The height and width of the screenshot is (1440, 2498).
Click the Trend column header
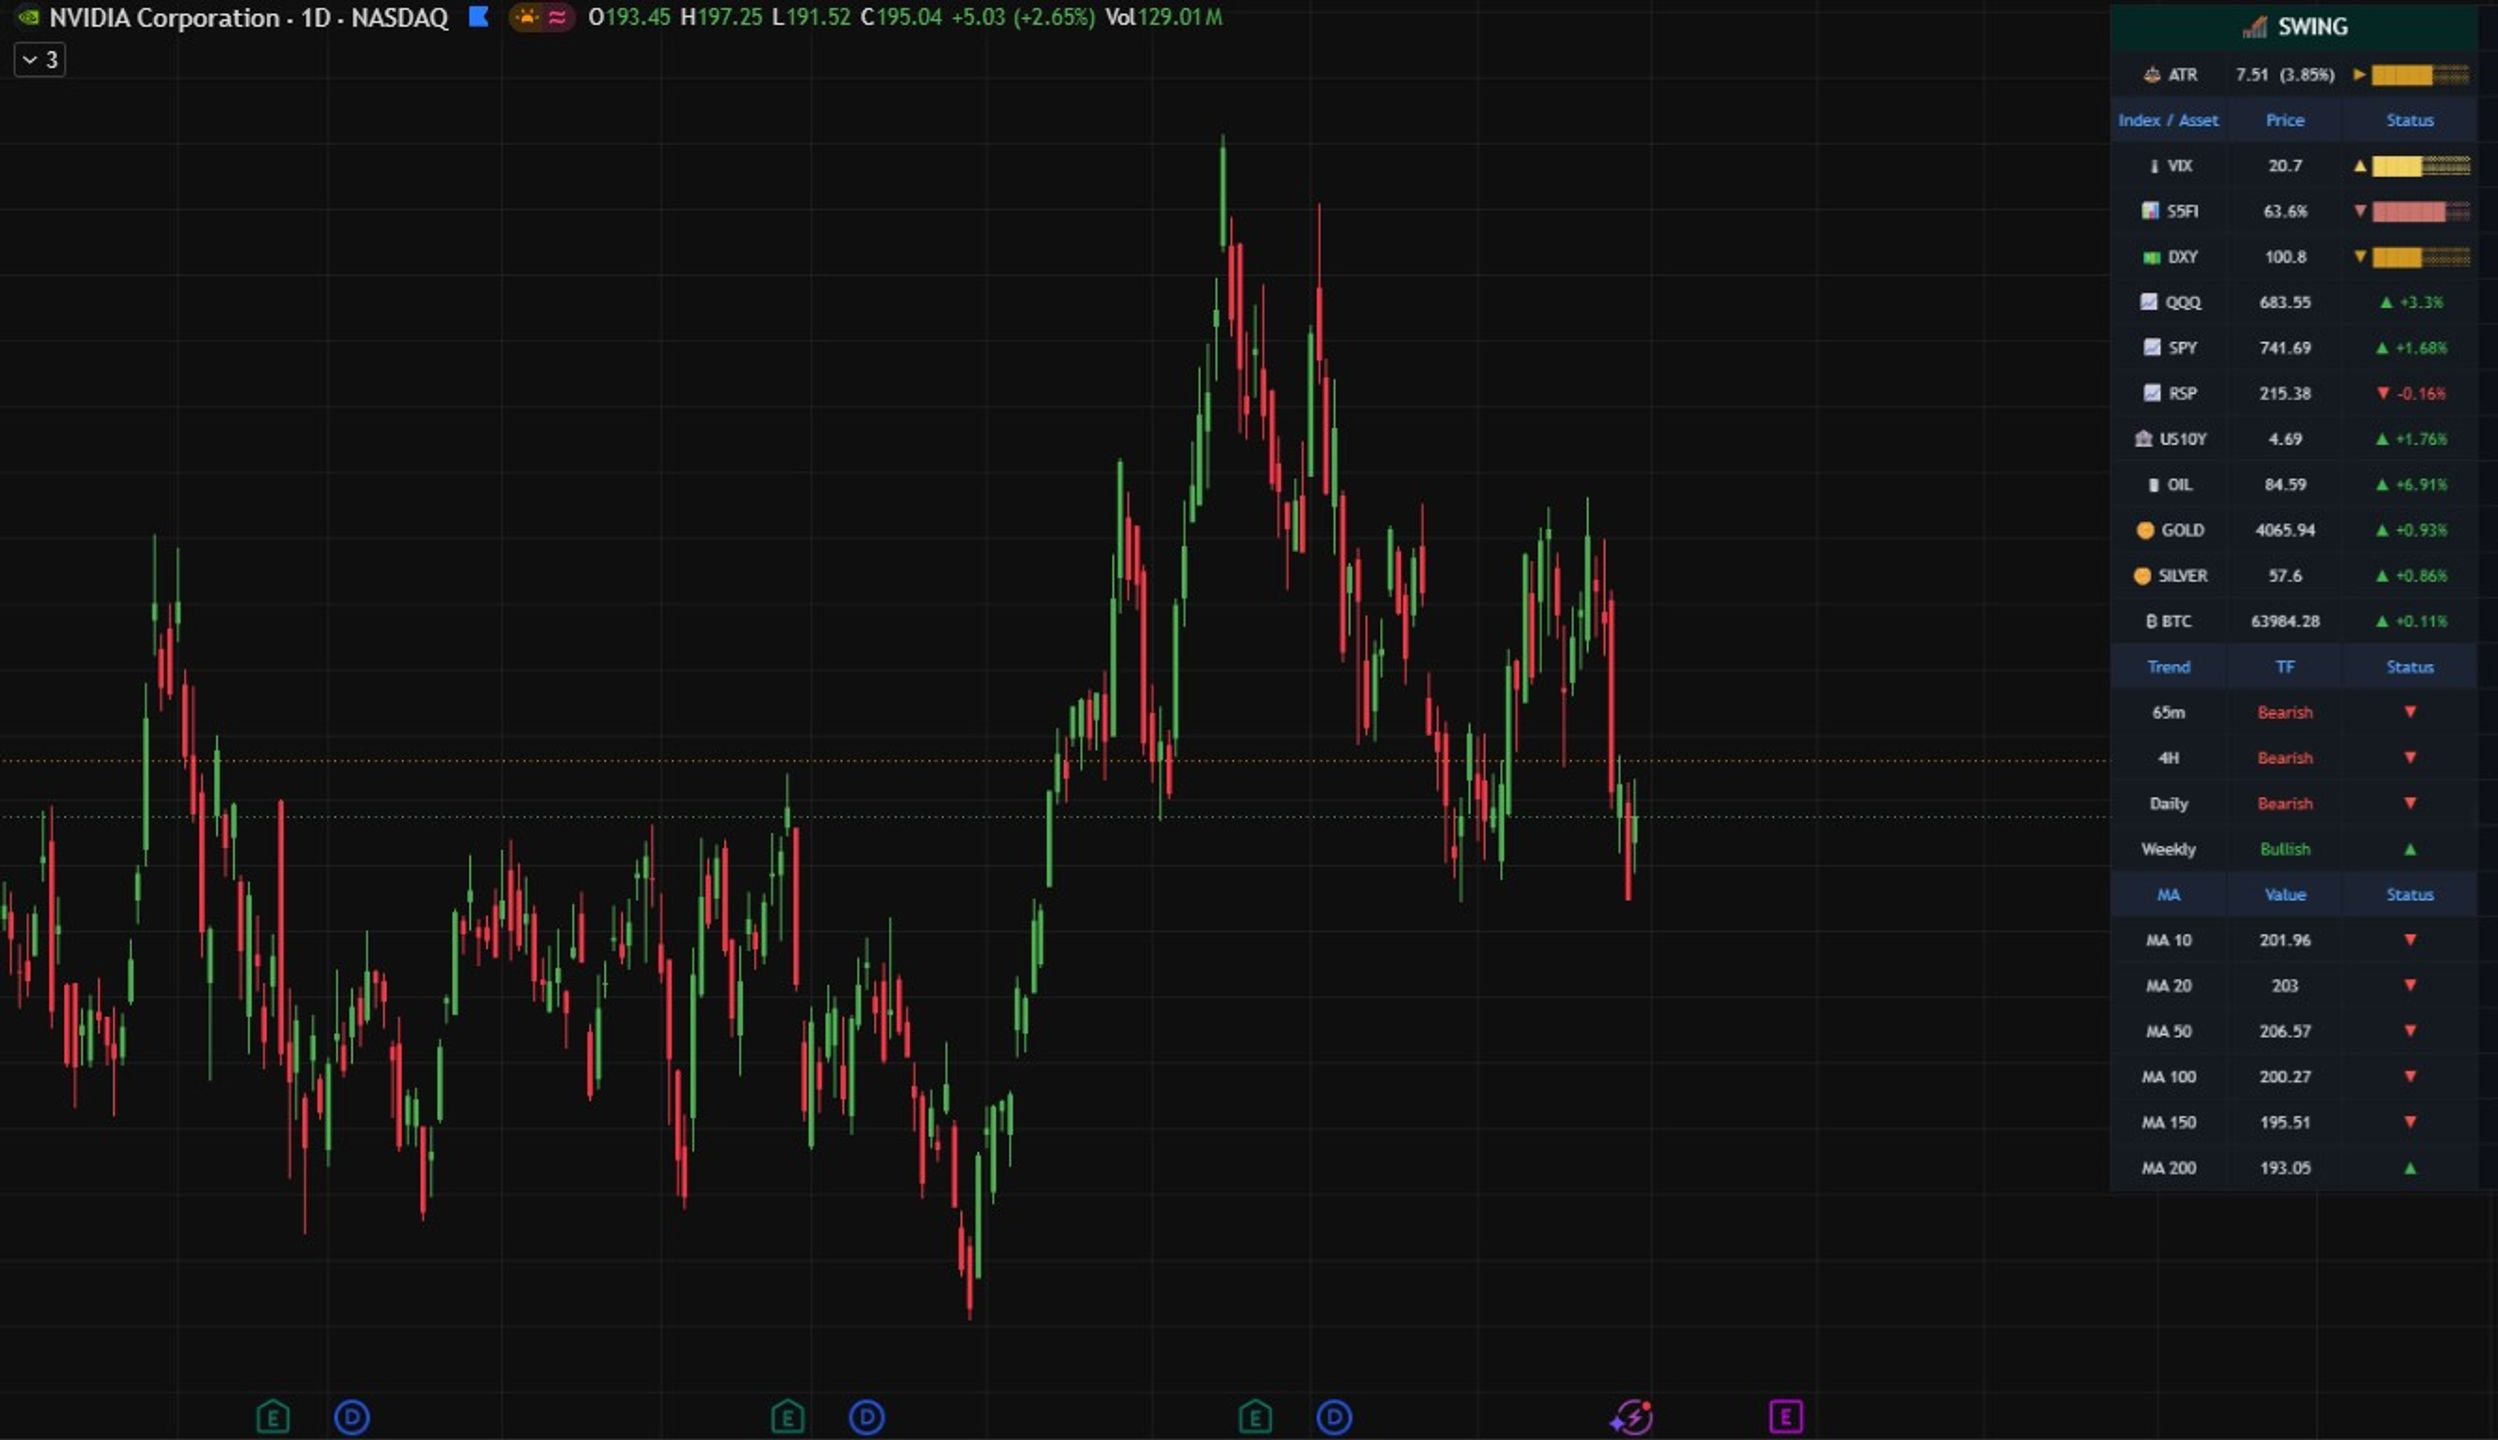click(x=2168, y=667)
